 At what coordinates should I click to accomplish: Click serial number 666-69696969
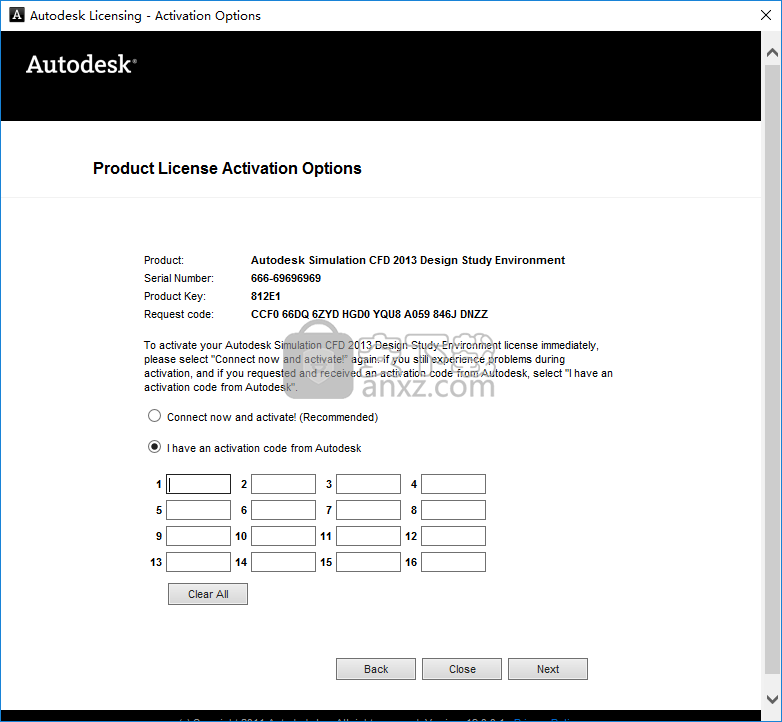click(x=286, y=278)
